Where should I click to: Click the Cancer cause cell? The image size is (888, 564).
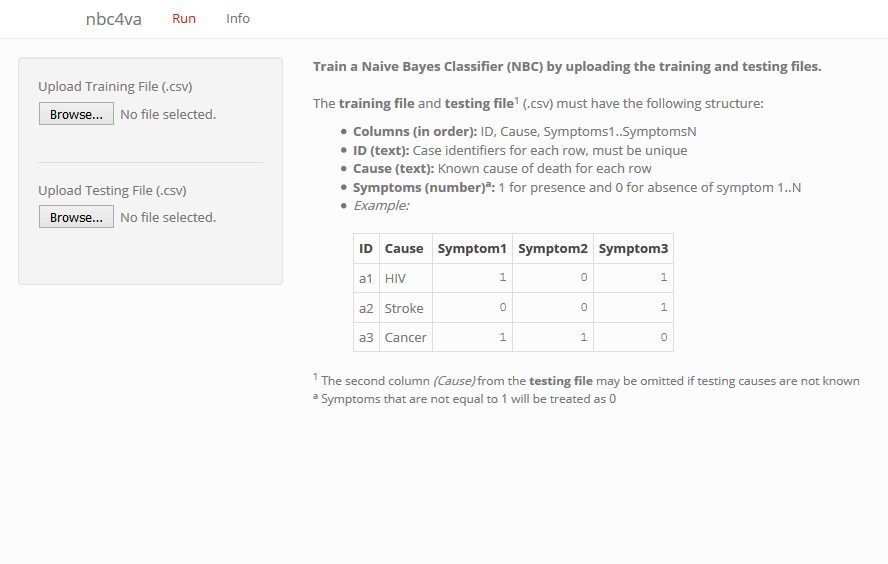pos(405,337)
